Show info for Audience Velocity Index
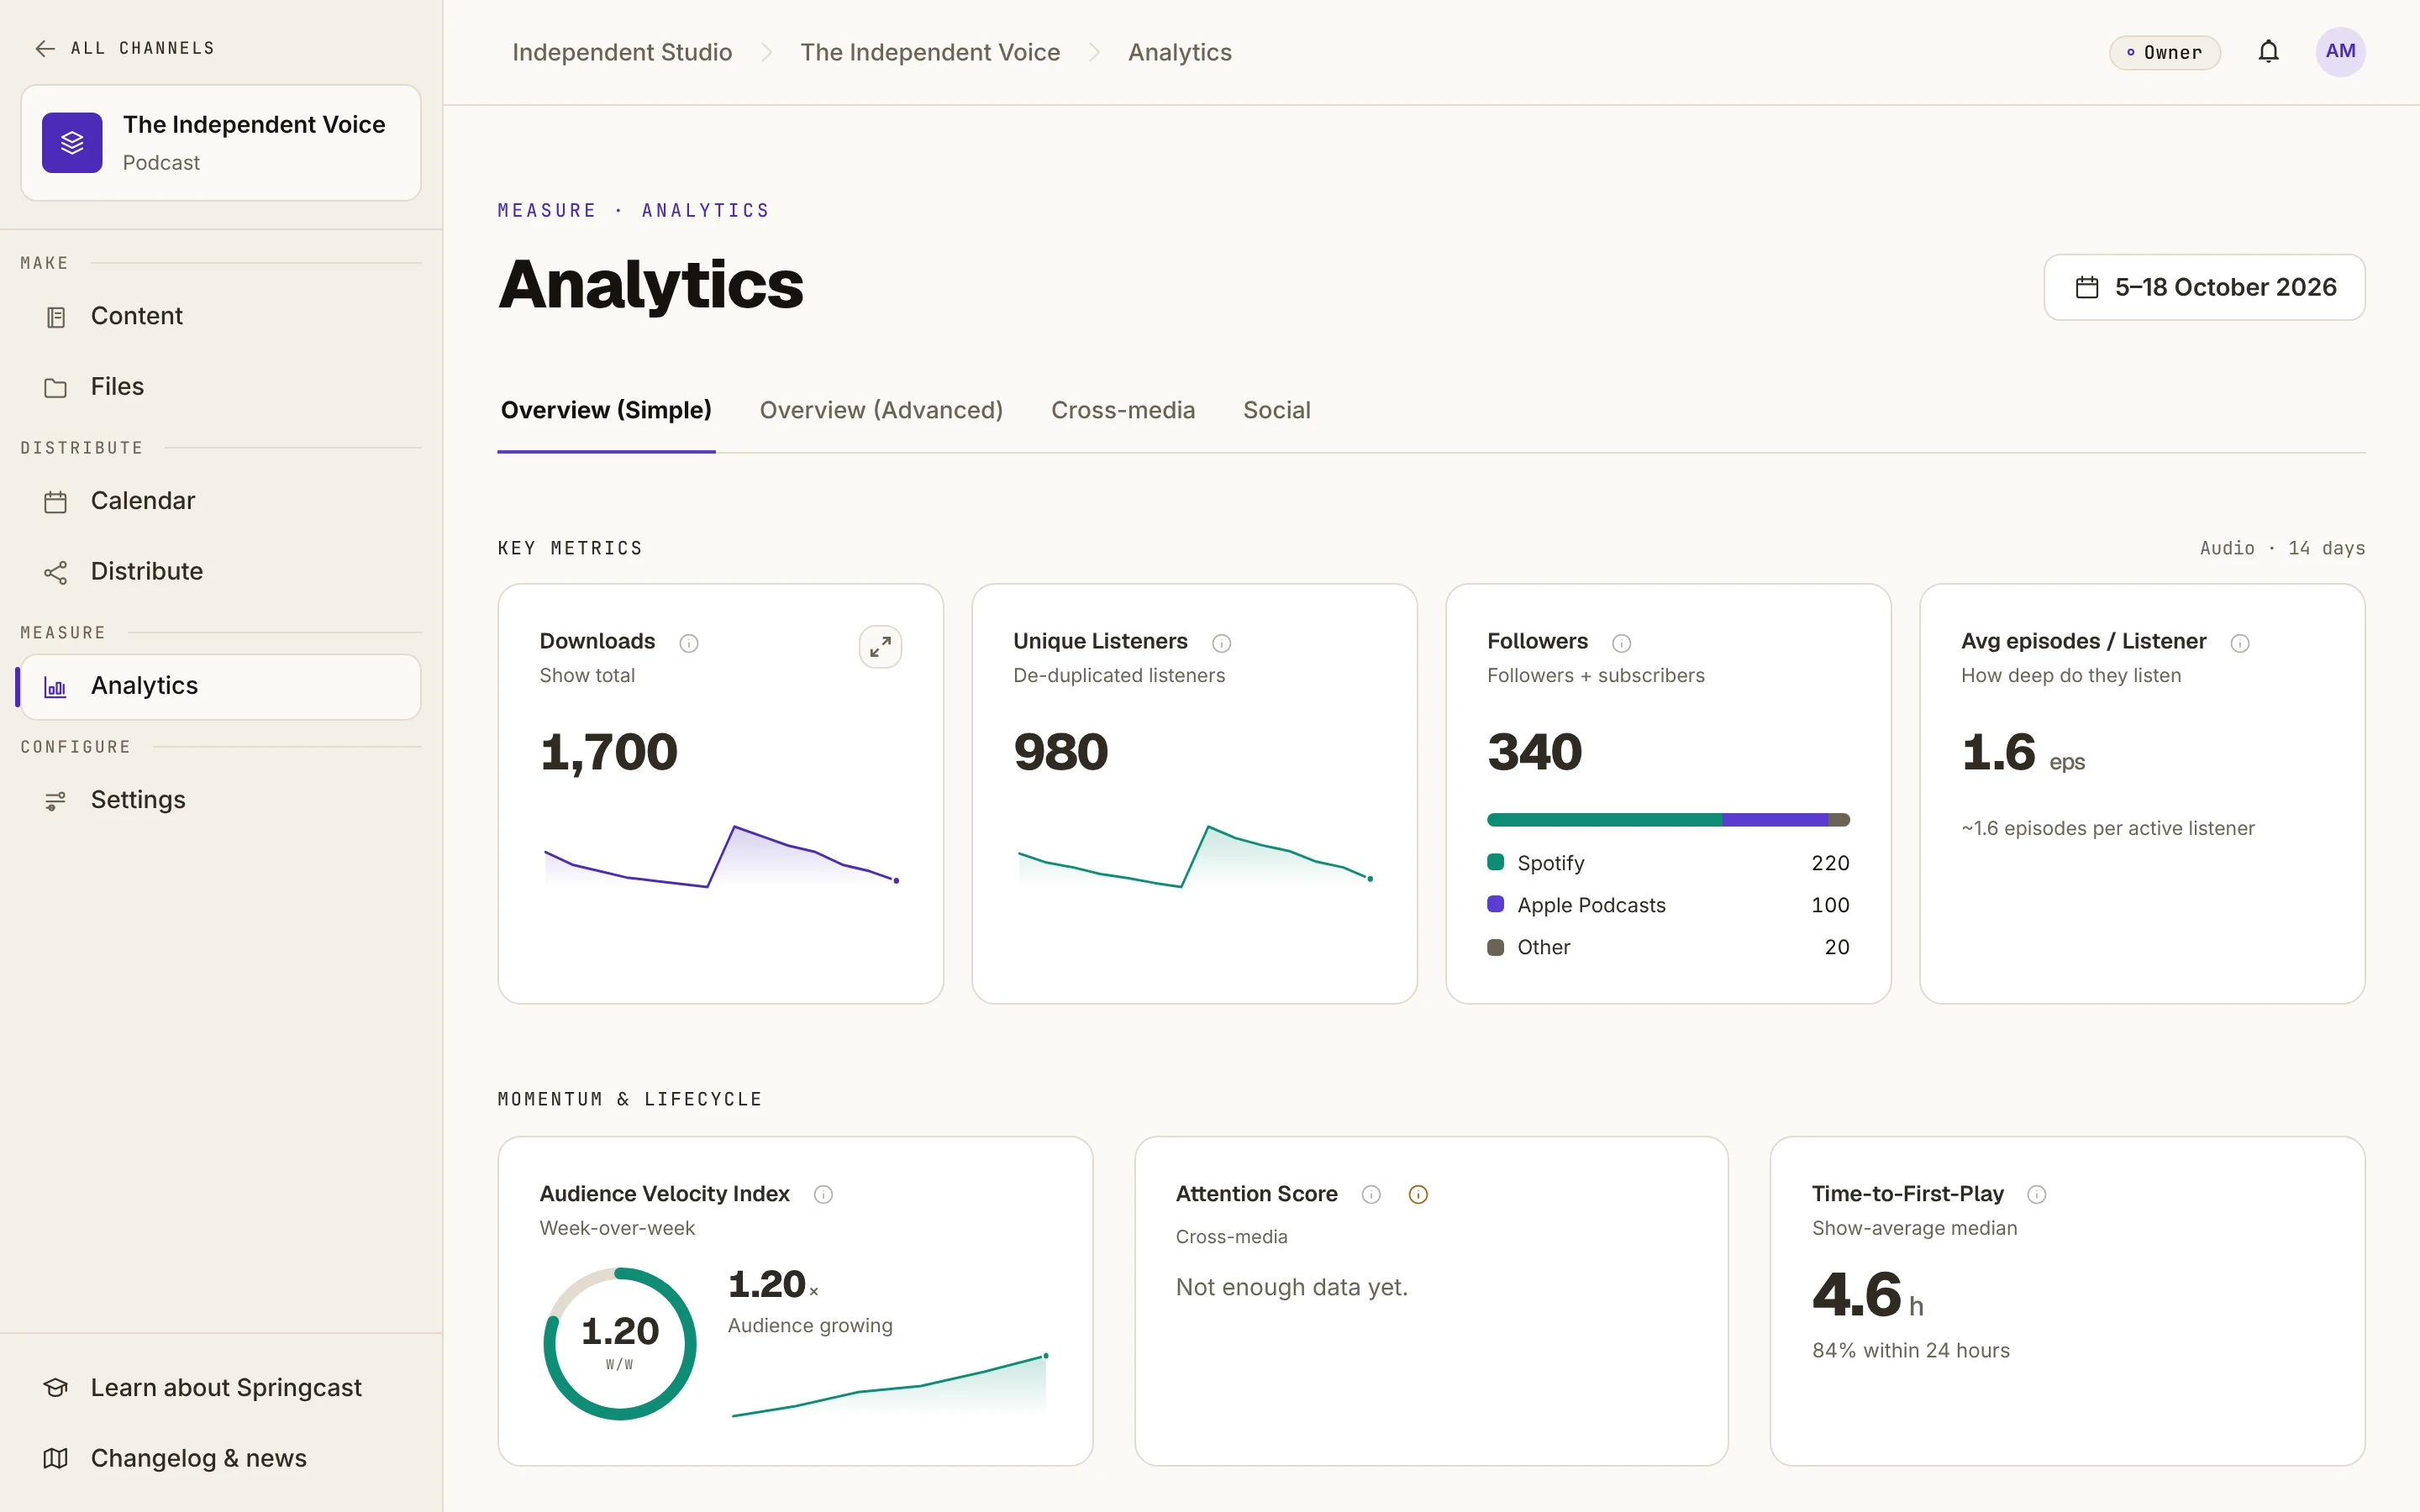 (x=823, y=1194)
